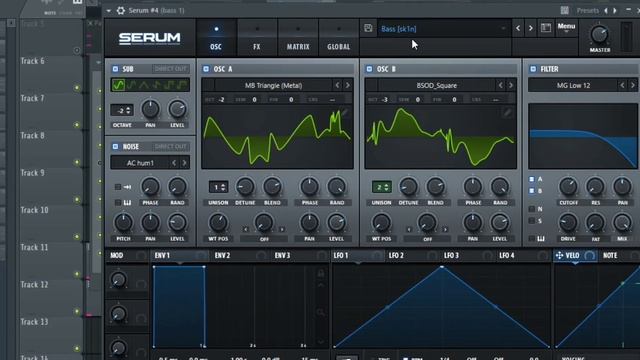Screen dimensions: 640x360
Task: Select next OSC B wavetable arrow
Action: point(511,85)
